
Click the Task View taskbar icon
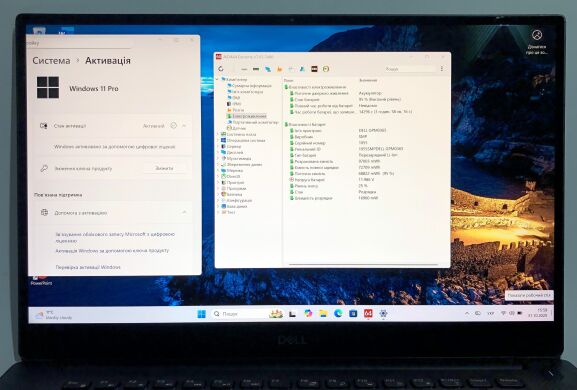(x=293, y=314)
